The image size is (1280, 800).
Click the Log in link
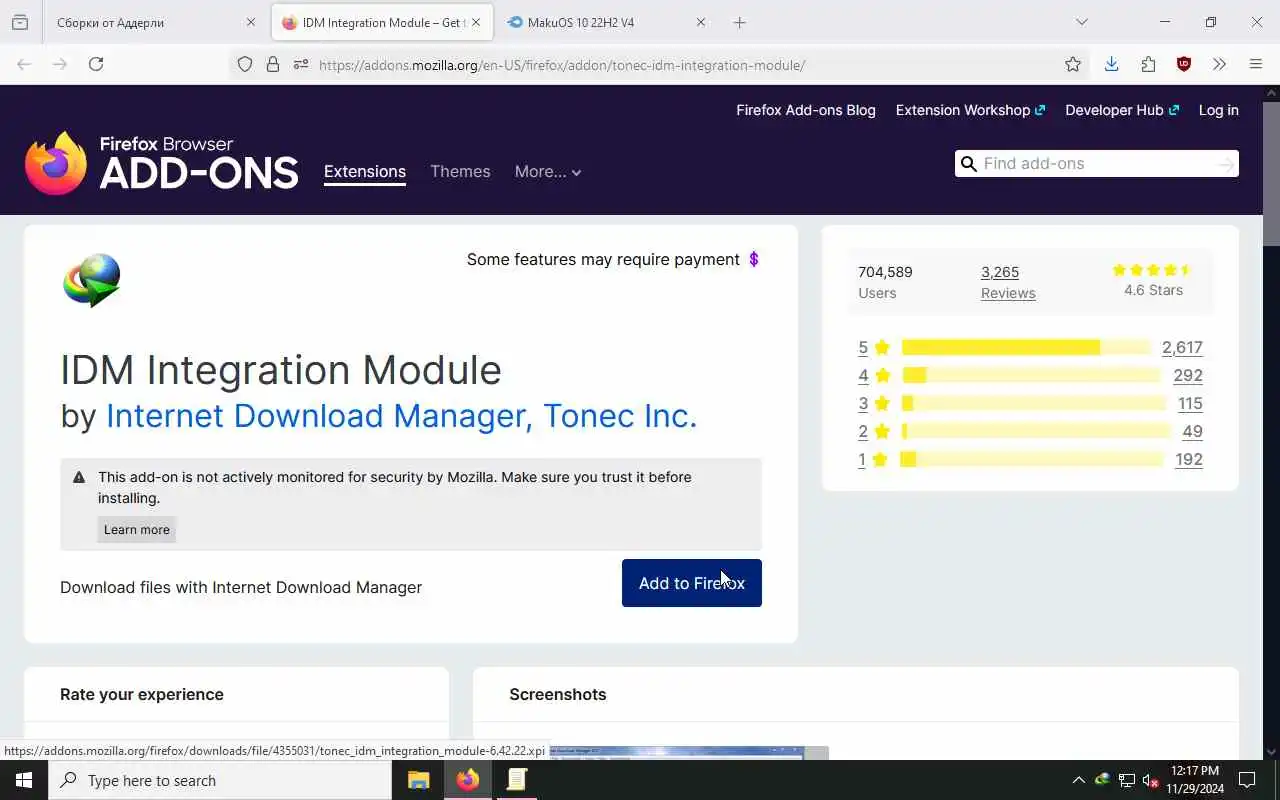click(x=1218, y=110)
